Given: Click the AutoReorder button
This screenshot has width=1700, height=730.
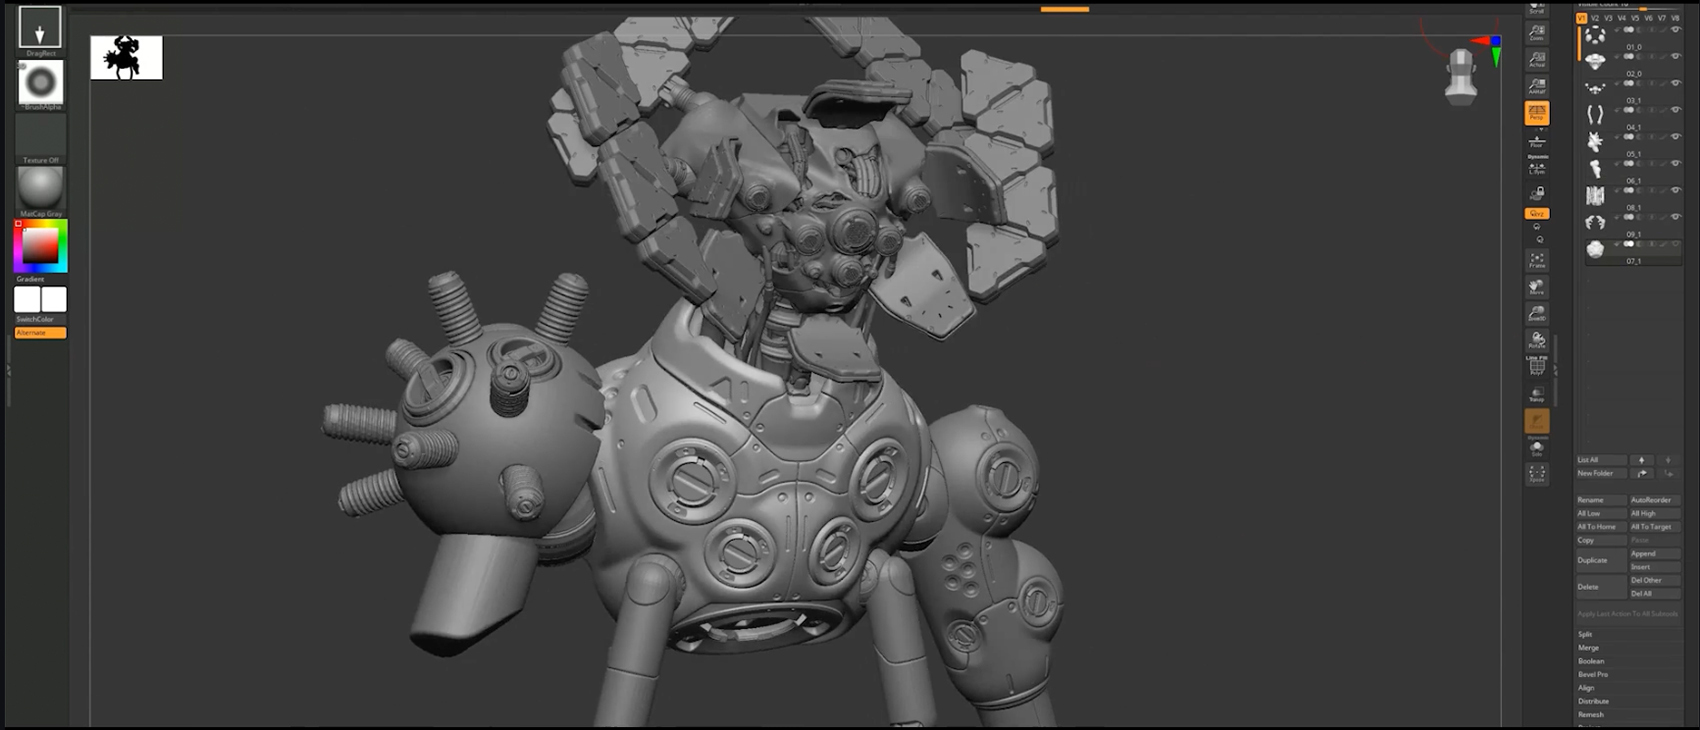Looking at the screenshot, I should (1655, 500).
